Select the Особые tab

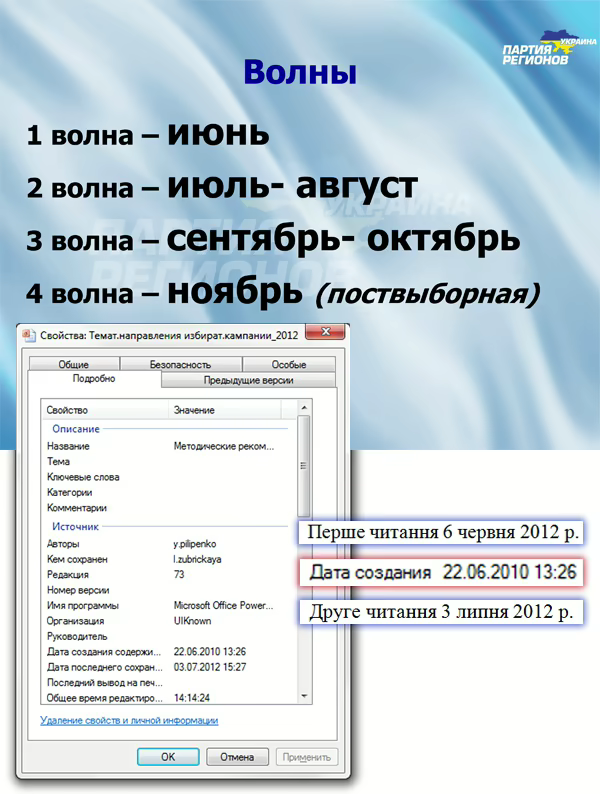[x=288, y=365]
